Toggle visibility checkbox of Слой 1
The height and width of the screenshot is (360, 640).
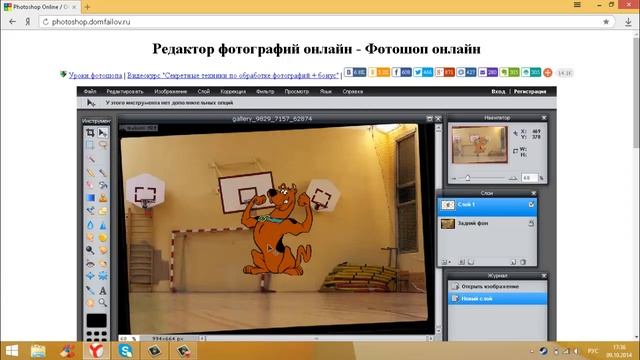[531, 204]
